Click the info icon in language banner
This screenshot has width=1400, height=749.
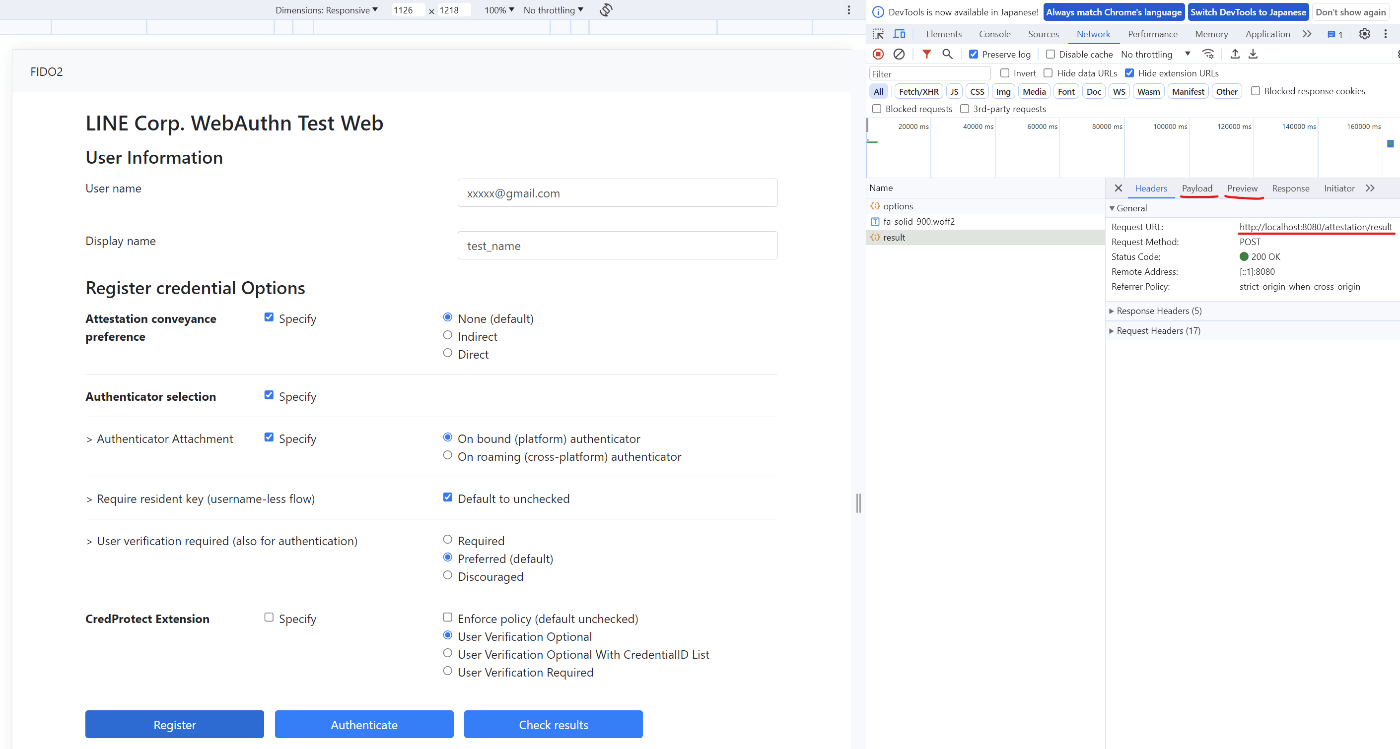[x=878, y=13]
